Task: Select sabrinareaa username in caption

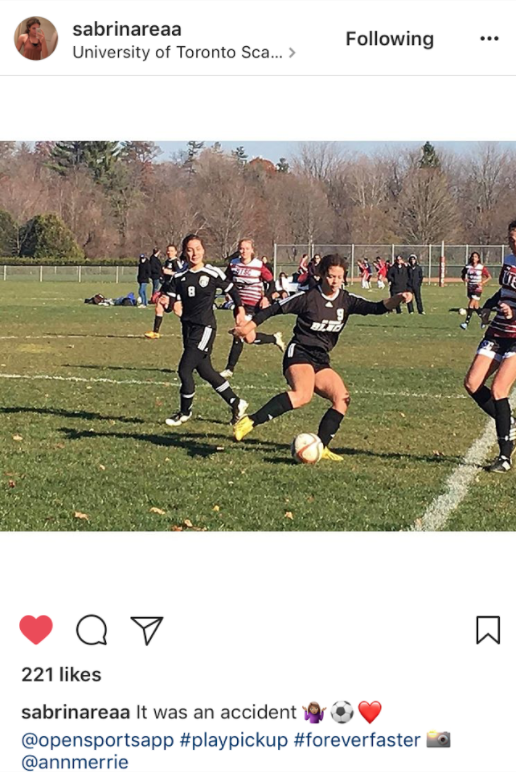Action: (x=76, y=712)
